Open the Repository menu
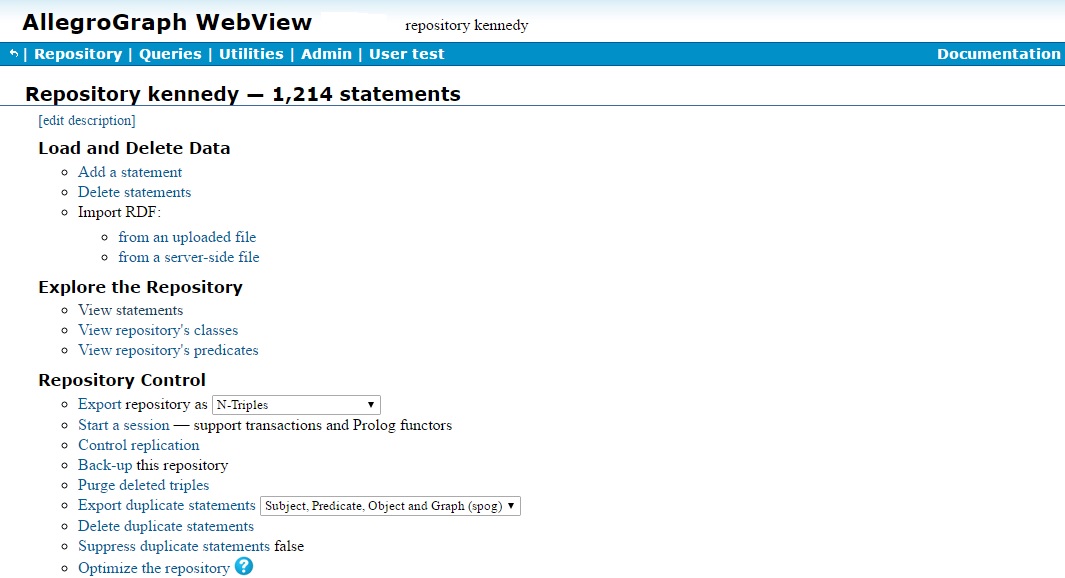The image size is (1065, 578). (x=77, y=54)
